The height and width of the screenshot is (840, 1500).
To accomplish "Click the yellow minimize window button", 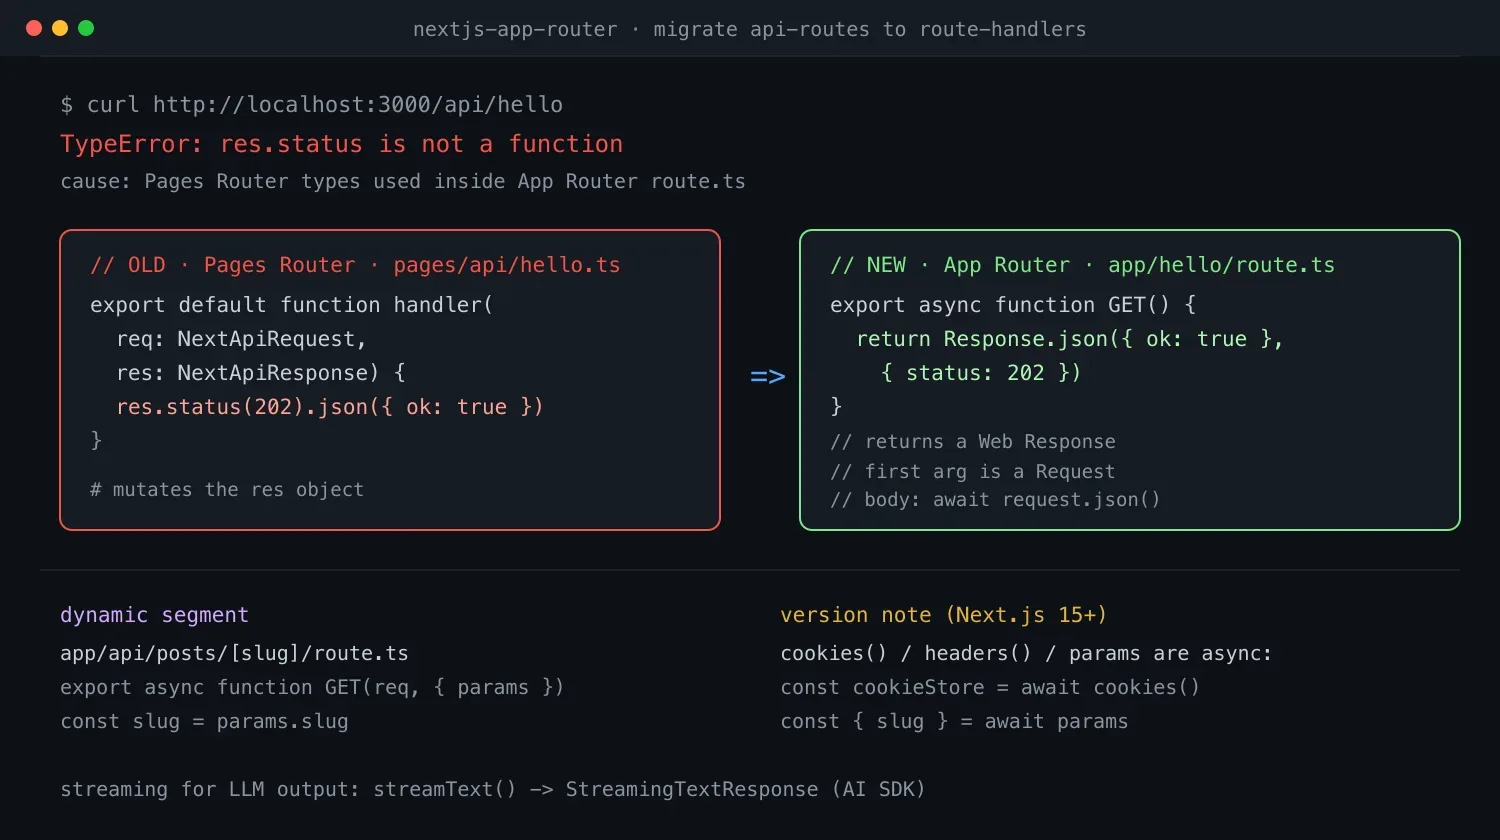I will pyautogui.click(x=60, y=28).
